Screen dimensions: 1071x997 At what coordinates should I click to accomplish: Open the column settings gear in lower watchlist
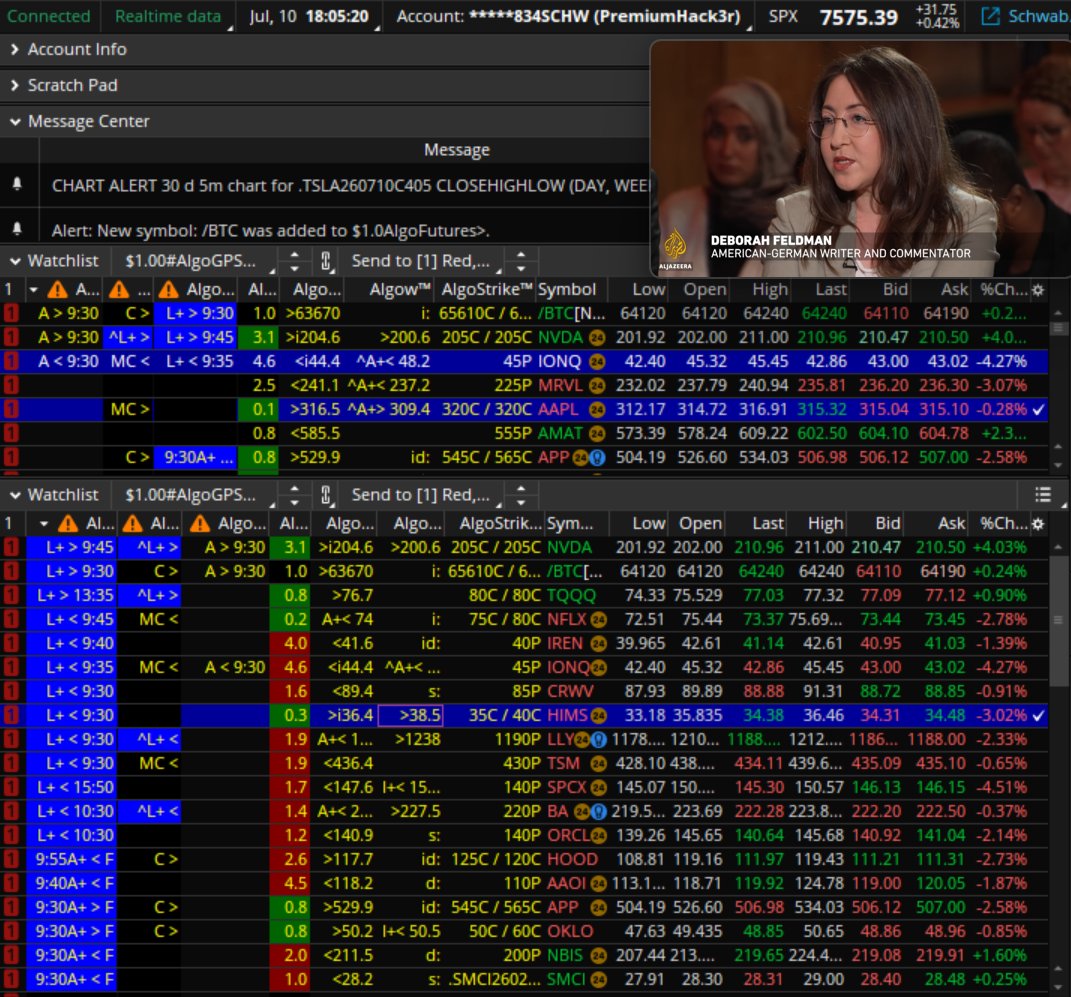[1038, 524]
